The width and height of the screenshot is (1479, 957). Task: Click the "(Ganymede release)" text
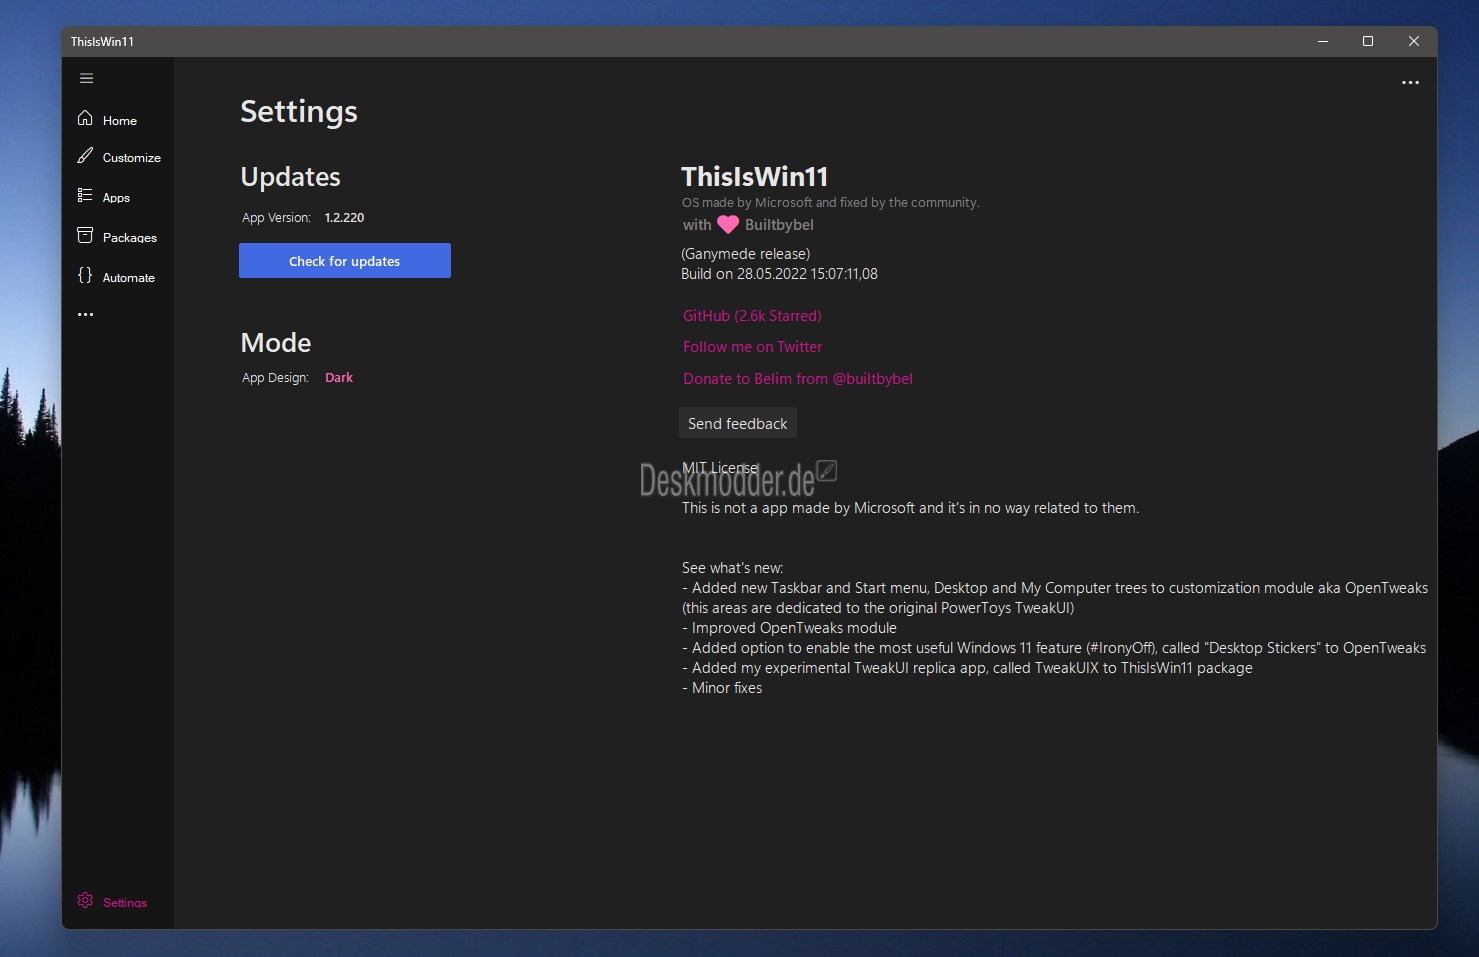click(x=746, y=254)
